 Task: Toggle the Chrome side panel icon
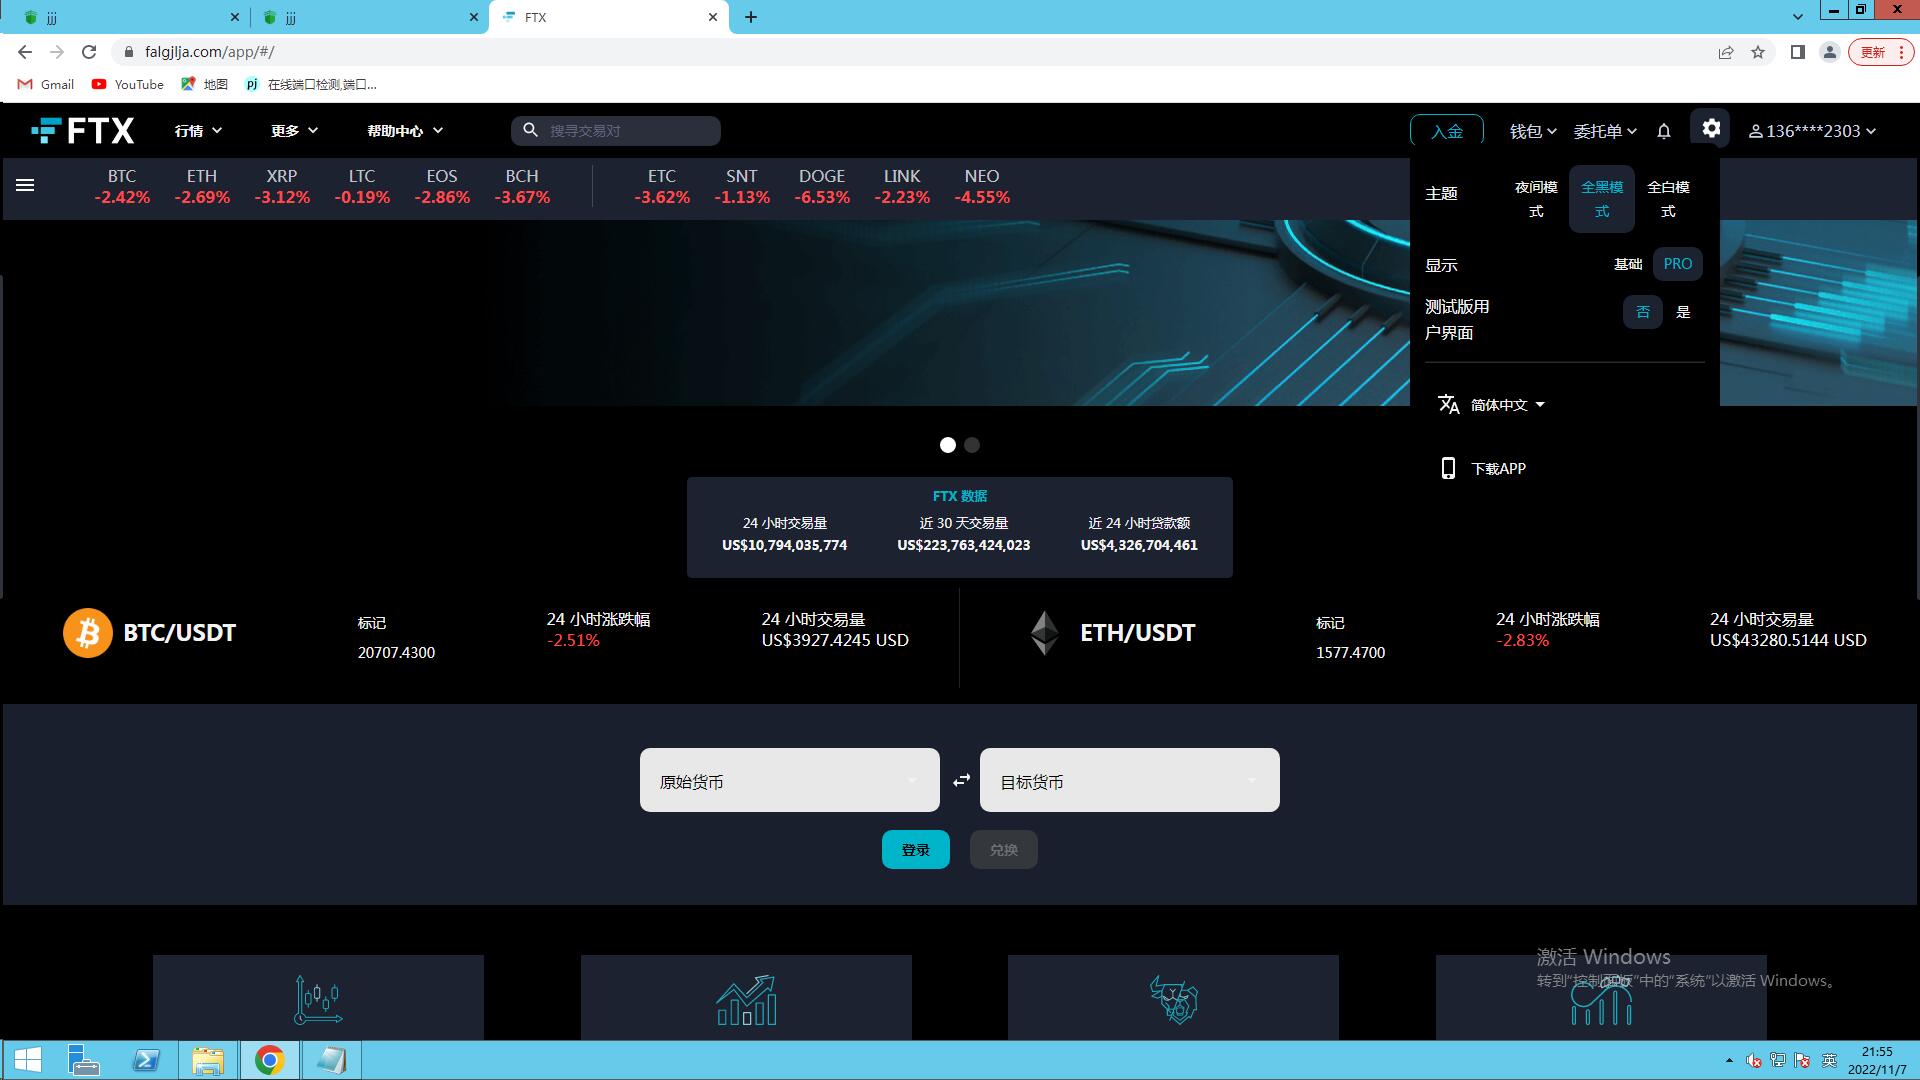[x=1797, y=52]
